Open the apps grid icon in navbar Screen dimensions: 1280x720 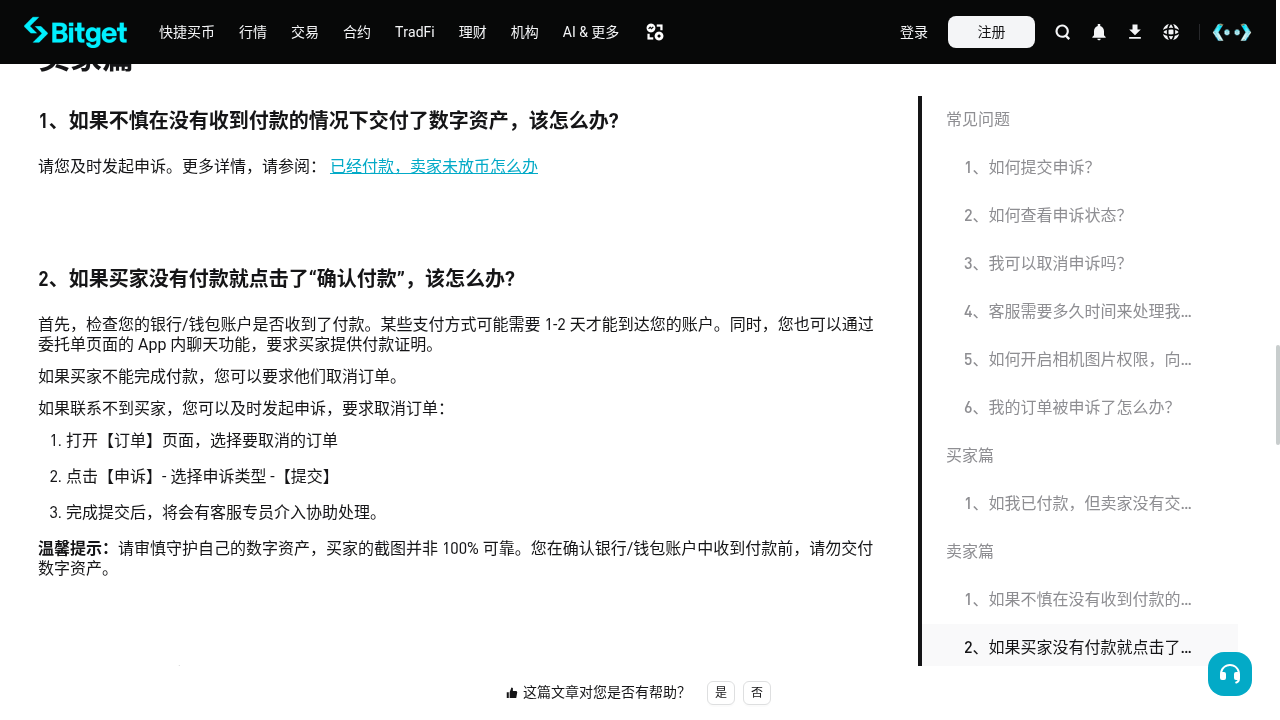(655, 32)
